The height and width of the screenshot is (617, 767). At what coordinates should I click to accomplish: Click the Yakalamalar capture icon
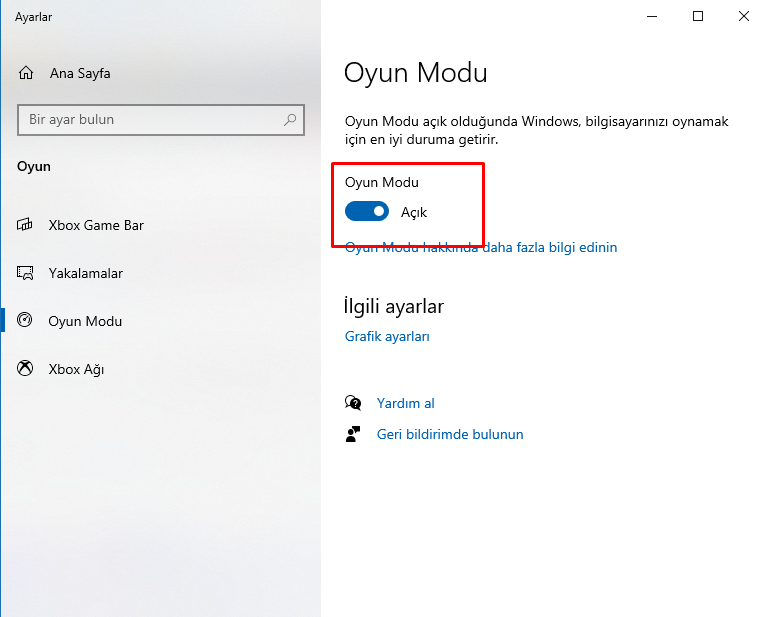pos(25,273)
